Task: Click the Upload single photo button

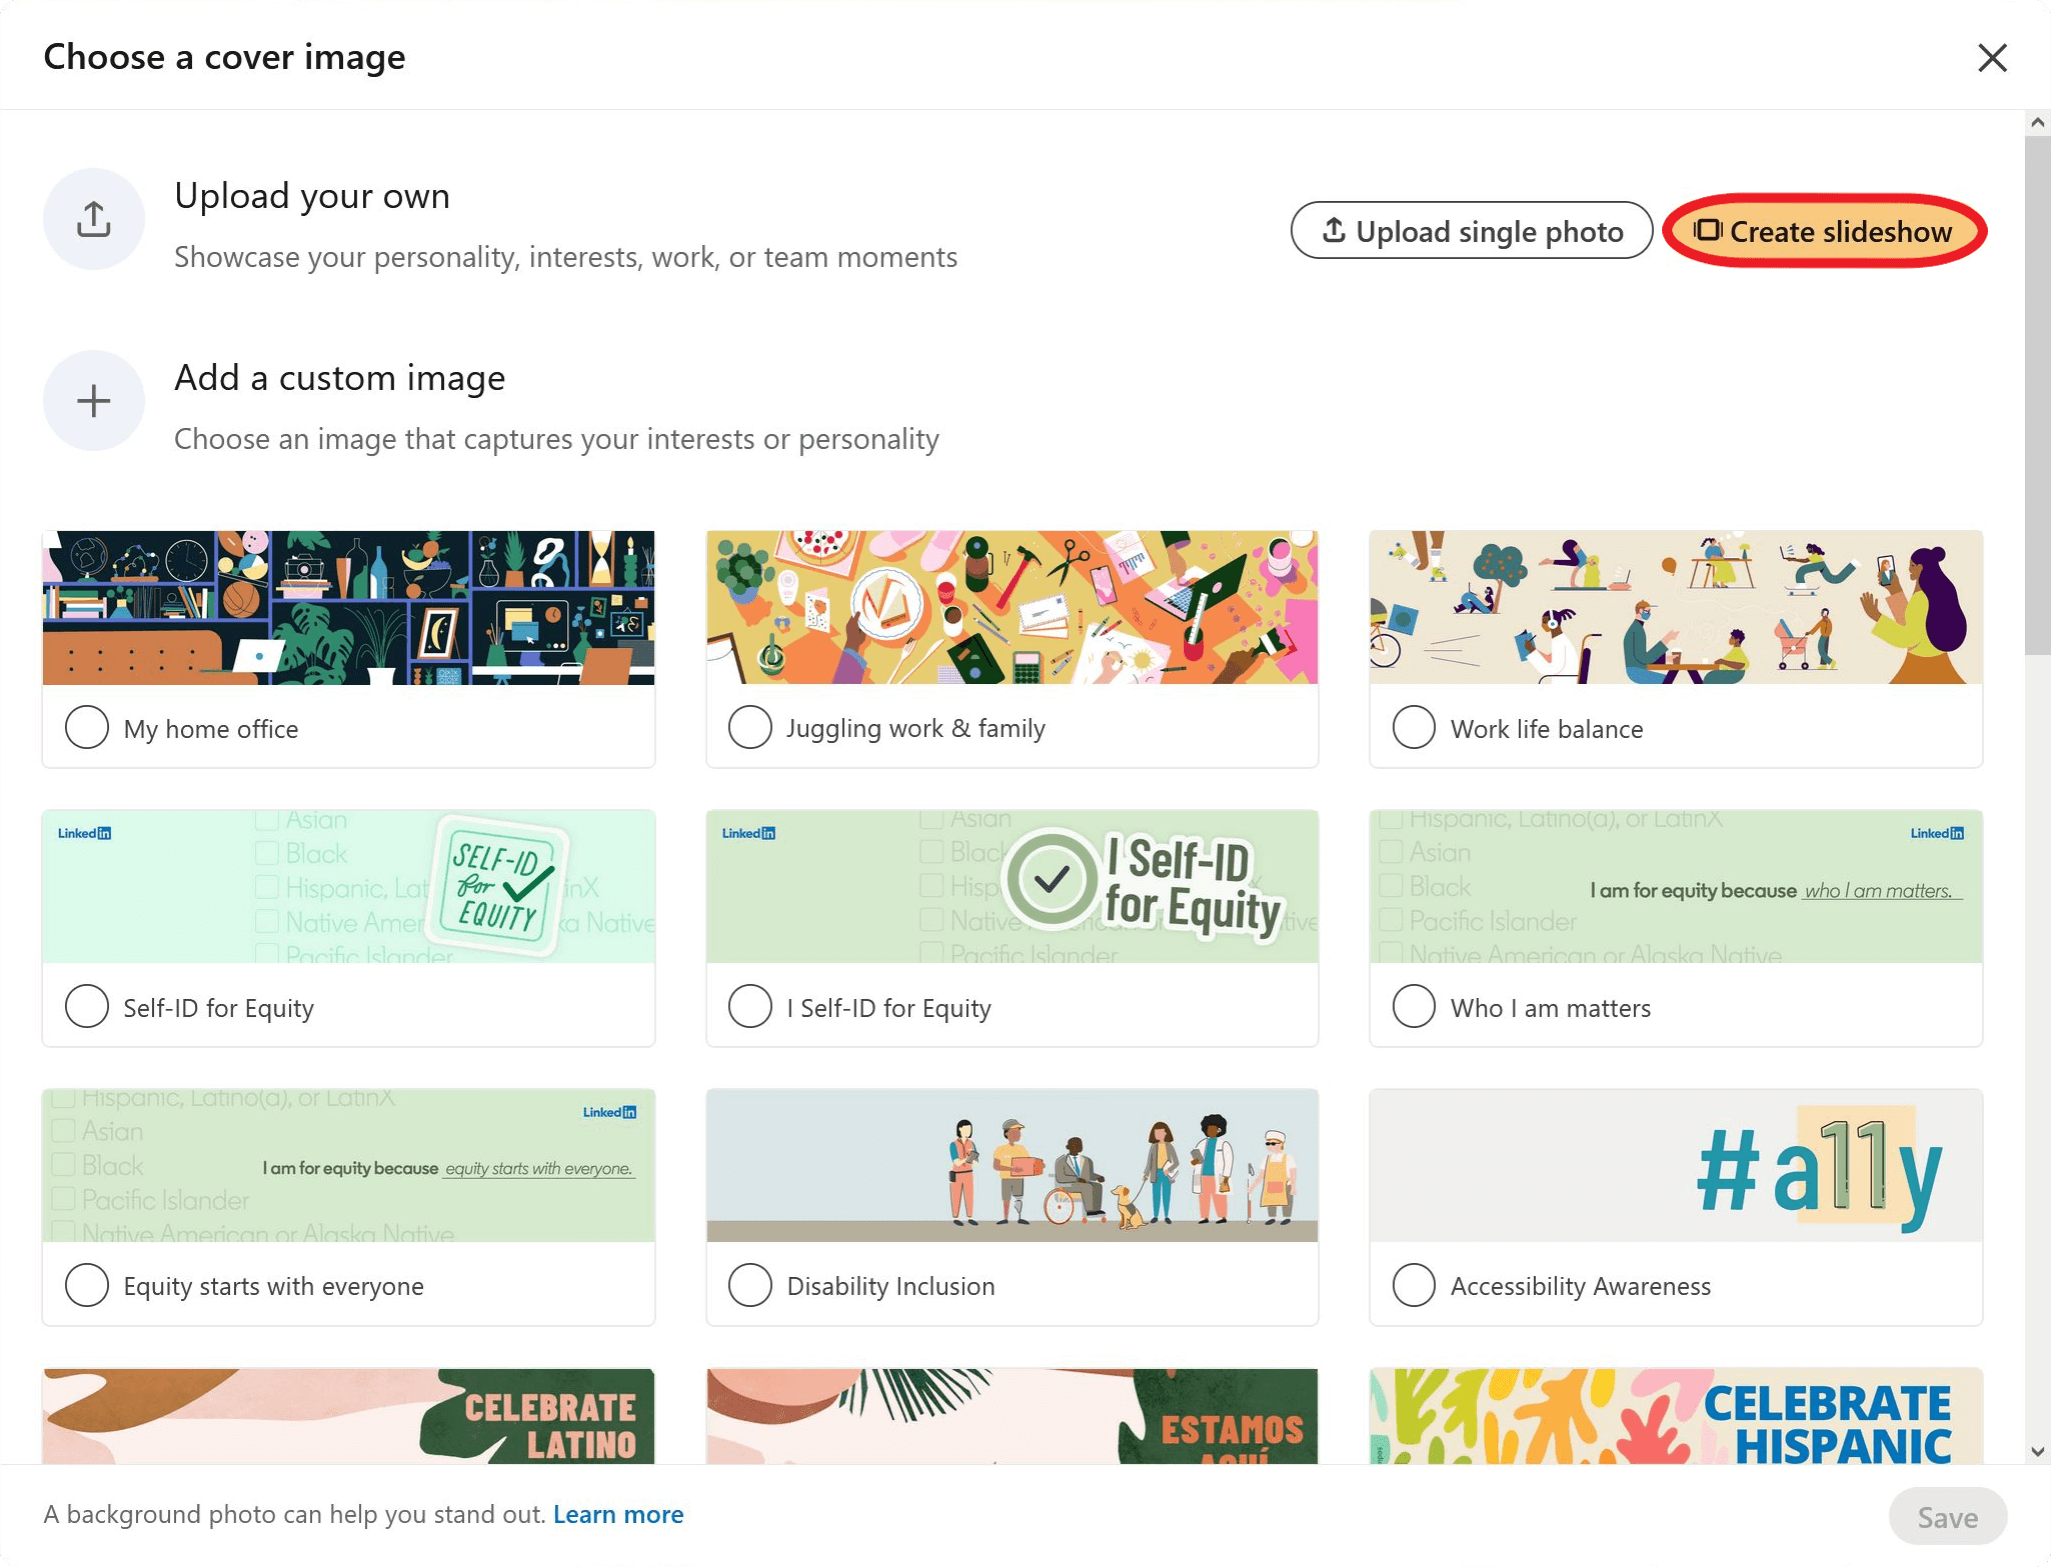Action: pos(1470,230)
